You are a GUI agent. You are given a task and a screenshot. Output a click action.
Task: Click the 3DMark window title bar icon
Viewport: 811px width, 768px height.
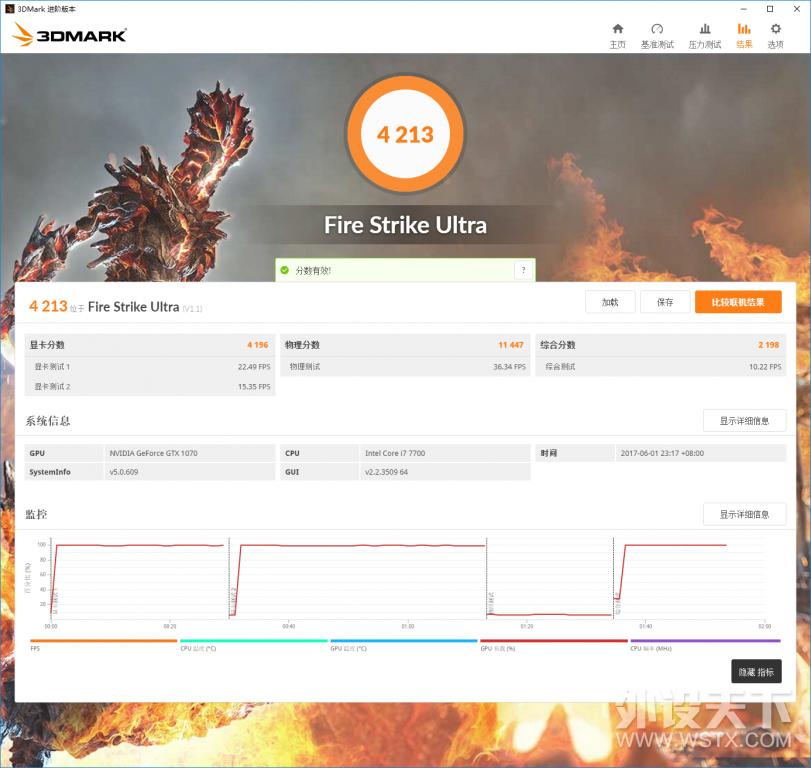point(9,9)
